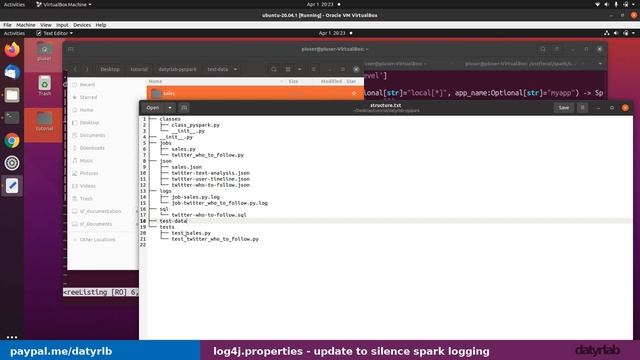
Task: Open guest system menu arrow in top bar
Action: (x=633, y=33)
